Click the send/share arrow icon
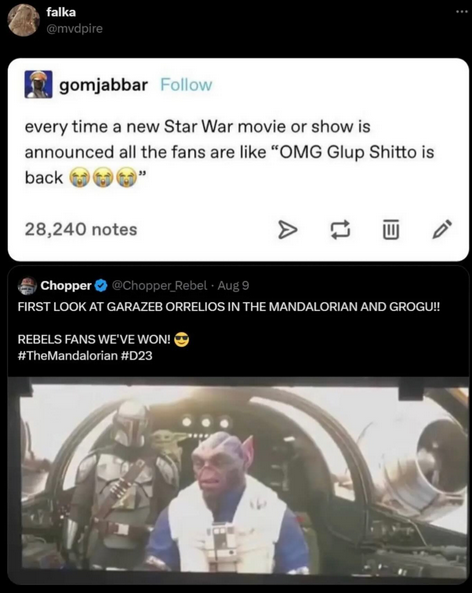Image resolution: width=472 pixels, height=593 pixels. point(288,230)
